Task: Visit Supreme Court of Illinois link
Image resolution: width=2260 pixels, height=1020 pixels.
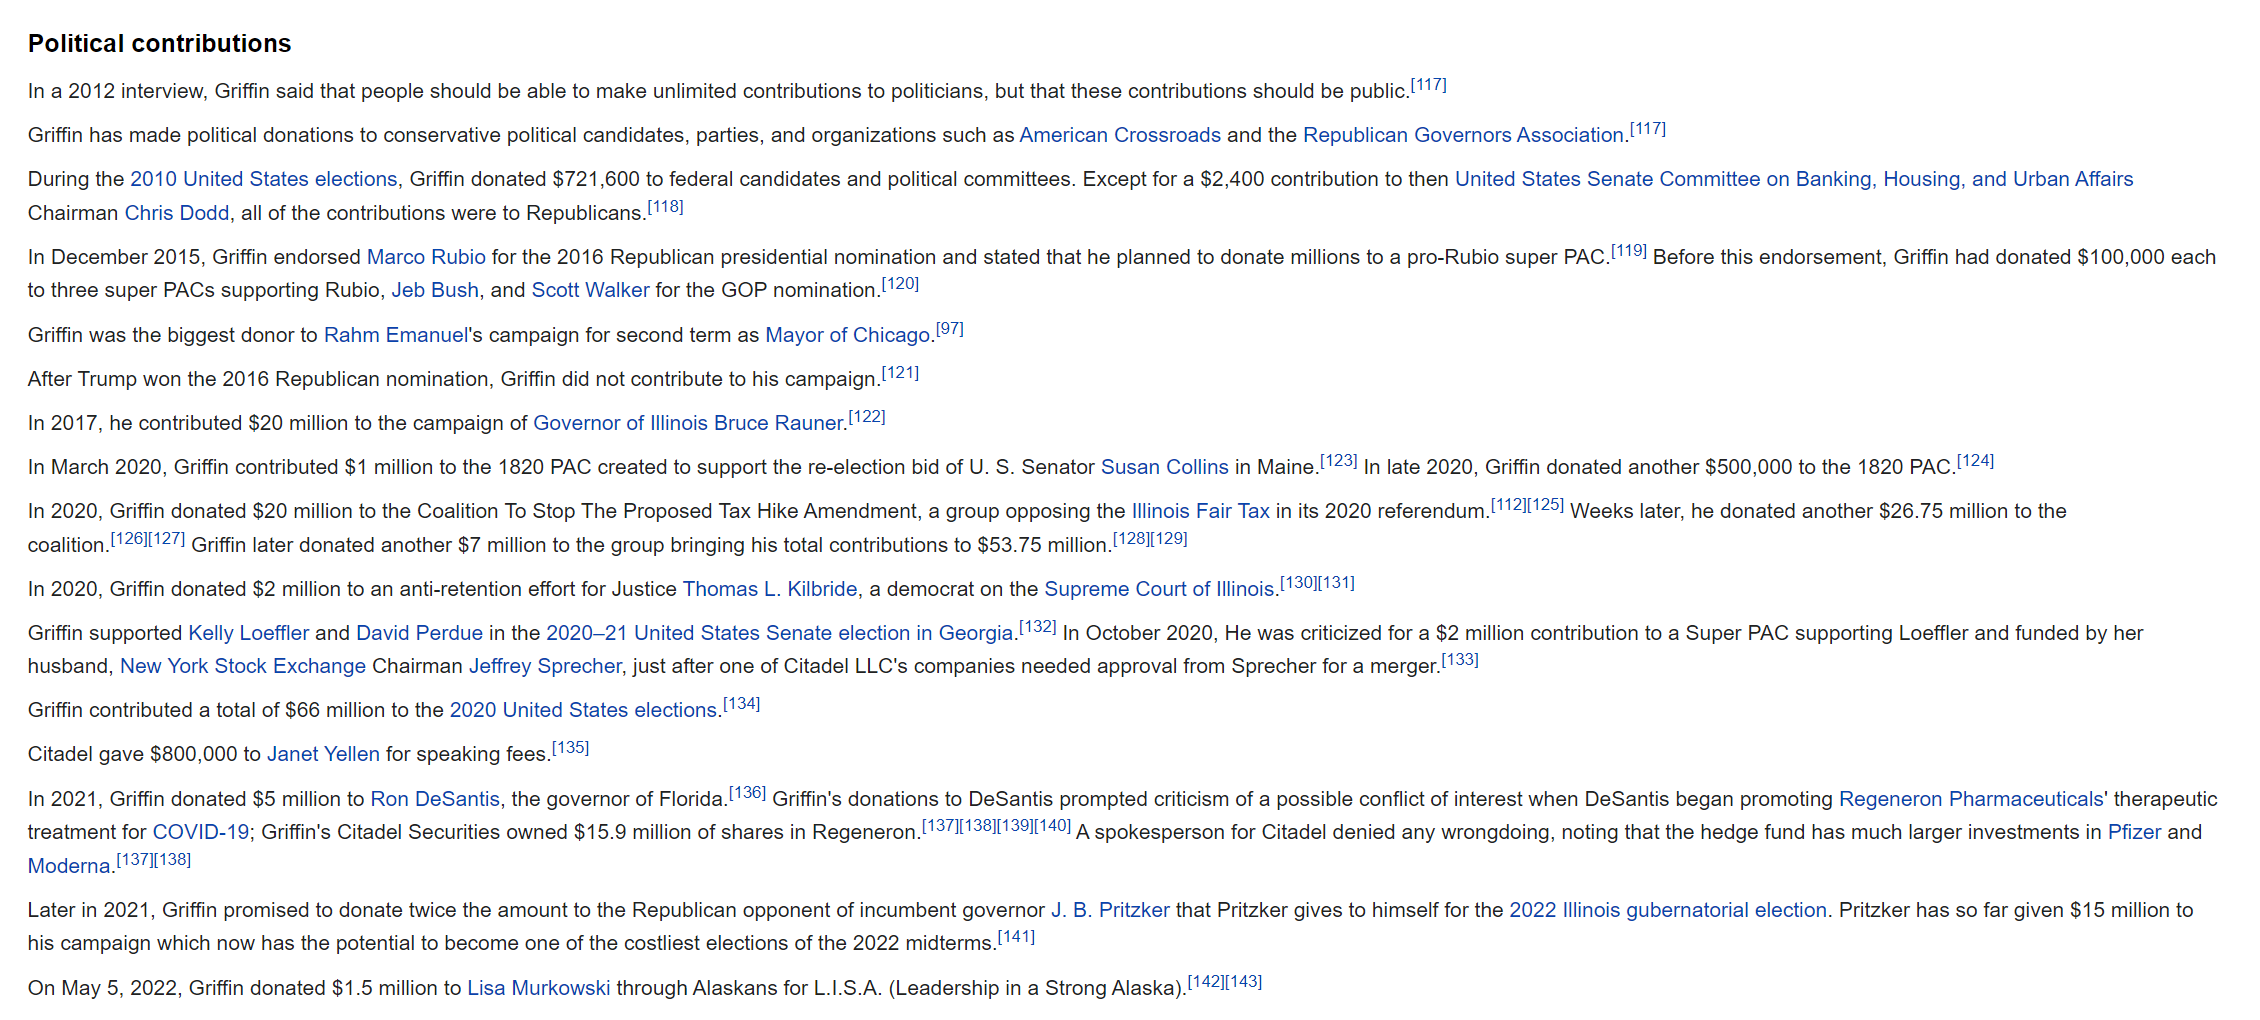Action: 1160,589
